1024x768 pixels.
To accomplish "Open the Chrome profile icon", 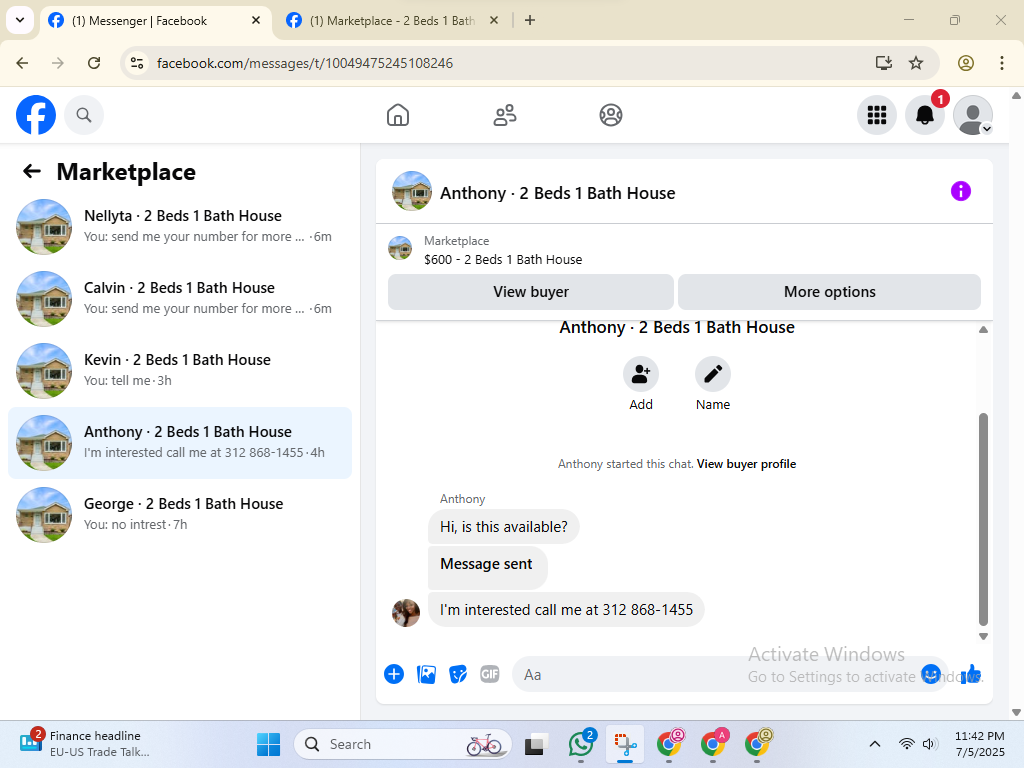I will pyautogui.click(x=966, y=63).
